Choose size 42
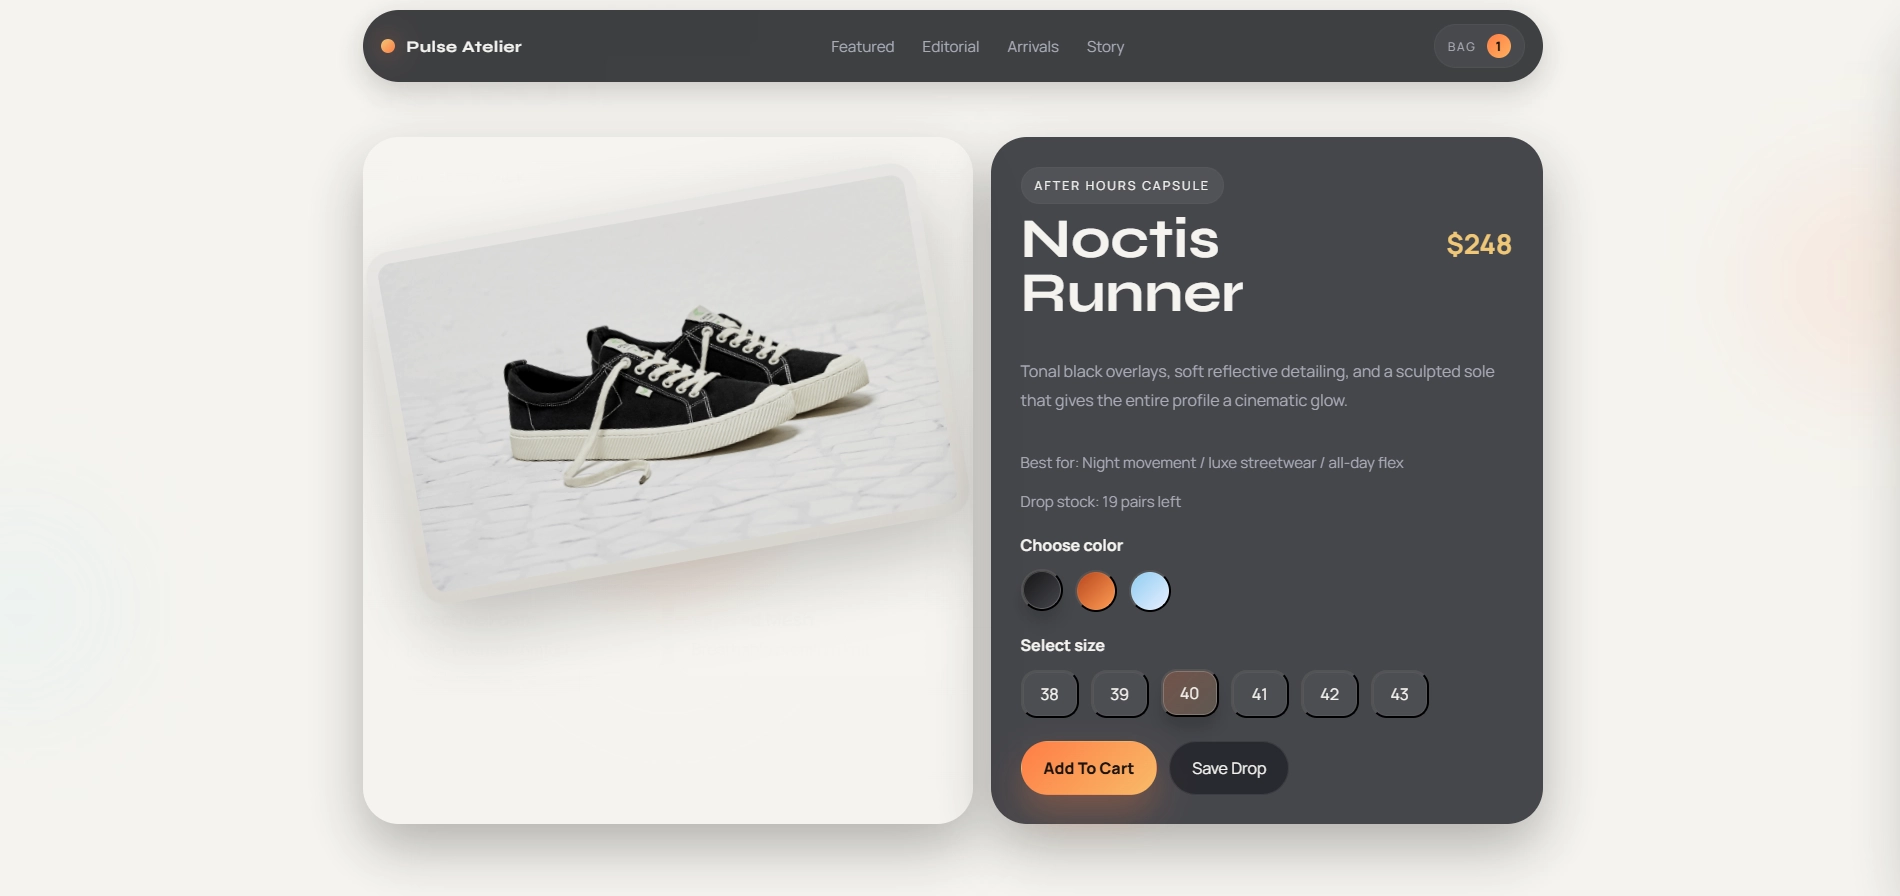The image size is (1900, 896). click(x=1329, y=694)
